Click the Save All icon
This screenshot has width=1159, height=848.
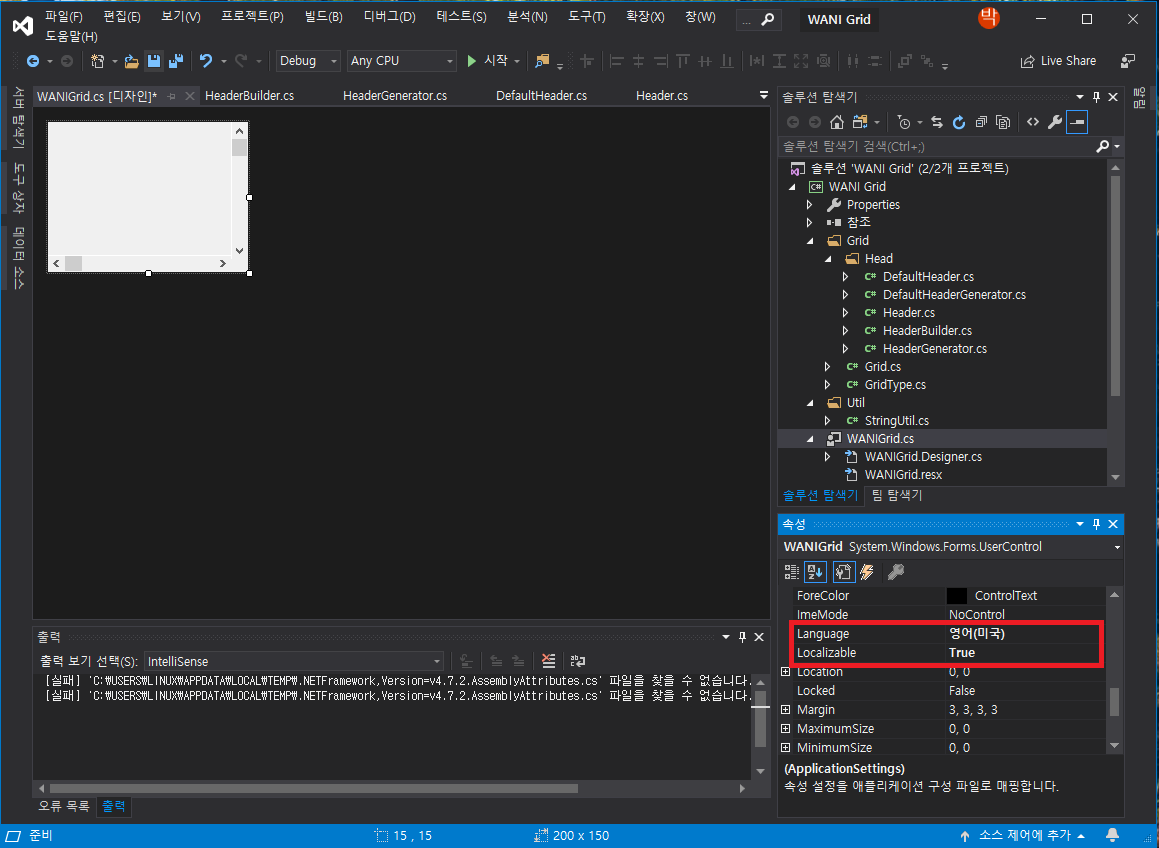175,61
